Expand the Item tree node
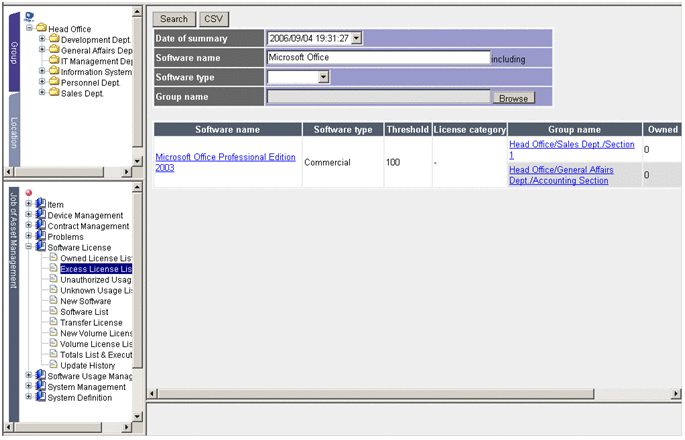 29,204
